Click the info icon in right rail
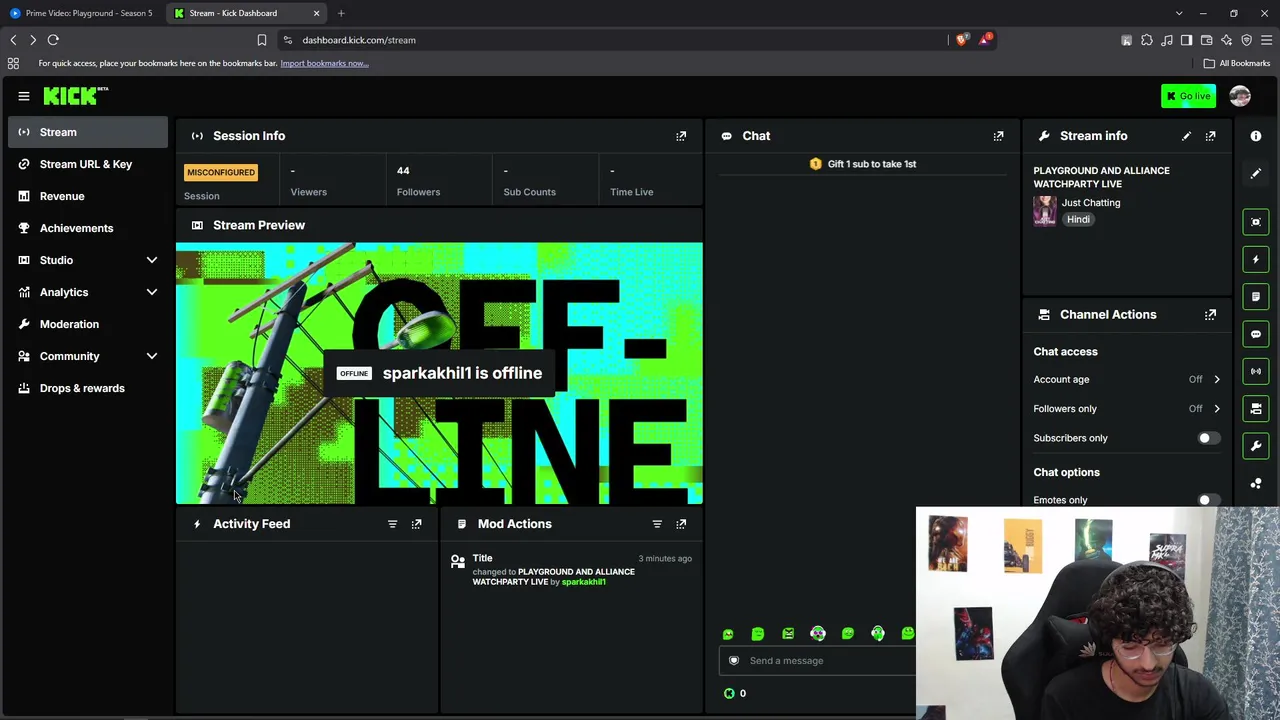 pyautogui.click(x=1256, y=136)
